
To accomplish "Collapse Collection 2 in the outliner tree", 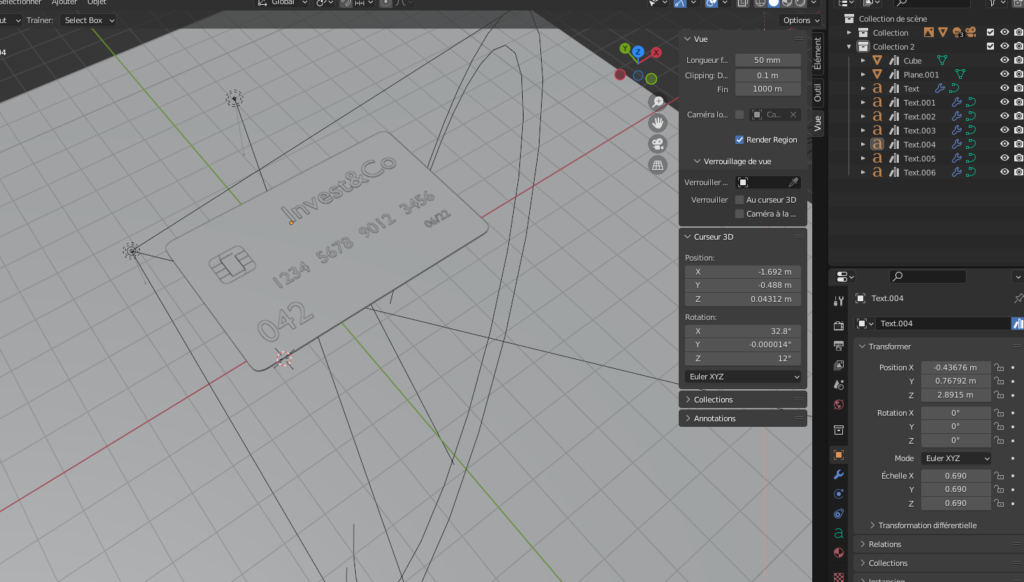I will point(849,46).
